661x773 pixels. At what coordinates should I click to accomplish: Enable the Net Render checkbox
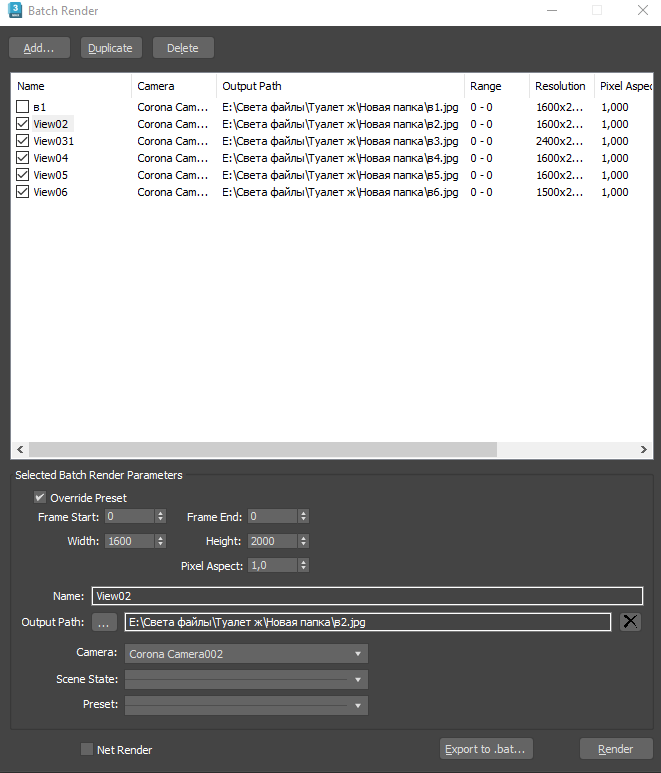click(87, 749)
